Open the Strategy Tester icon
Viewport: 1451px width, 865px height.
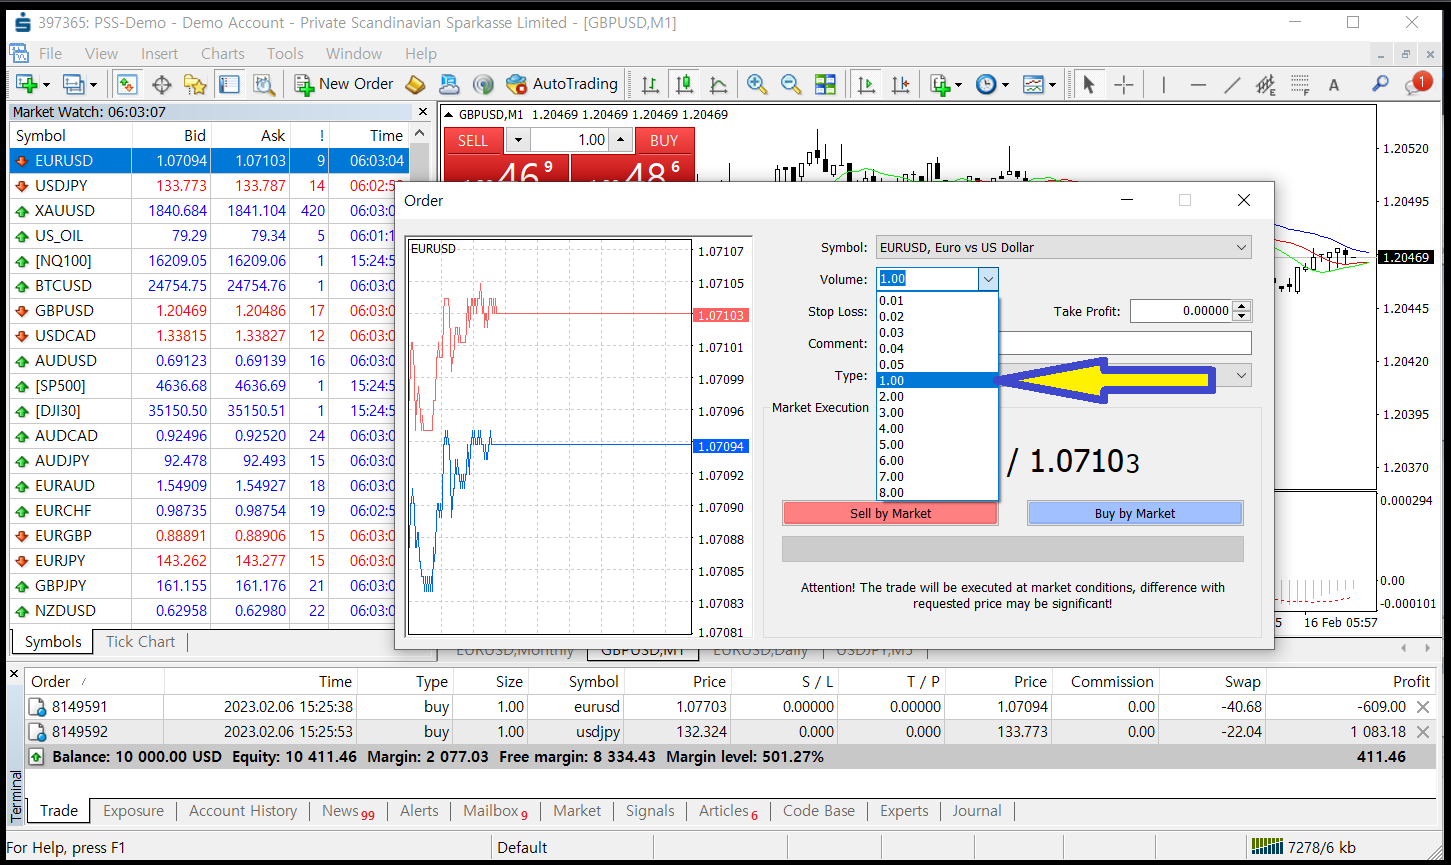point(263,85)
